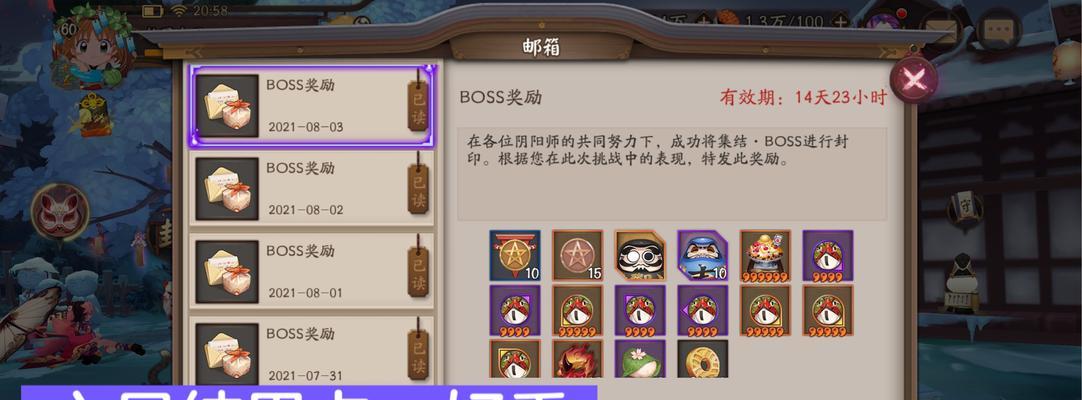The width and height of the screenshot is (1082, 400).
Task: Open BOSS奖励 mail dated 2021-08-02
Action: [312, 188]
